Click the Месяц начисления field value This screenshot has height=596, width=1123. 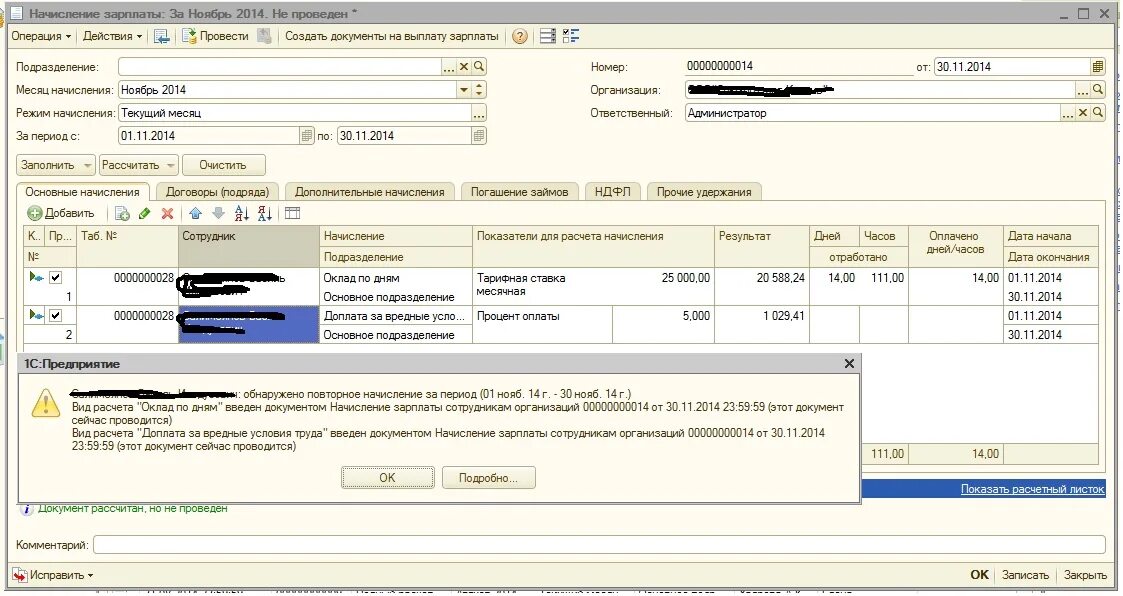[287, 90]
